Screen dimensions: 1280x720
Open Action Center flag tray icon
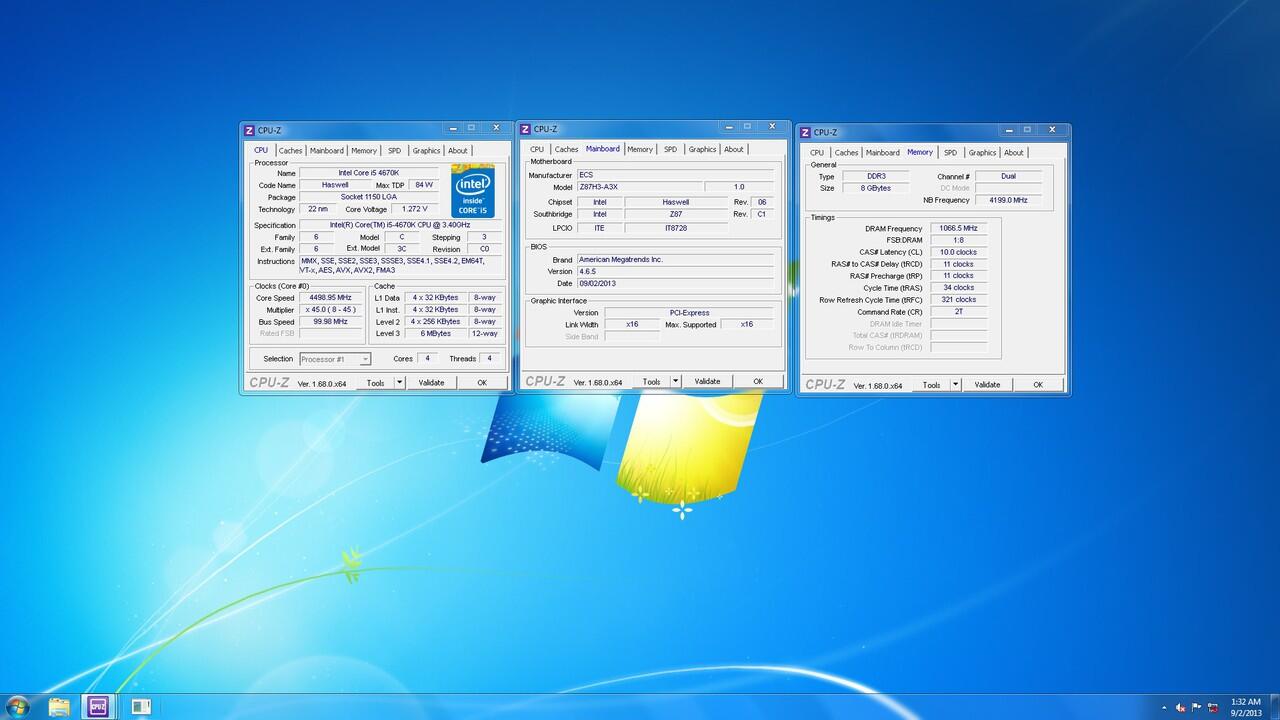(x=1197, y=708)
